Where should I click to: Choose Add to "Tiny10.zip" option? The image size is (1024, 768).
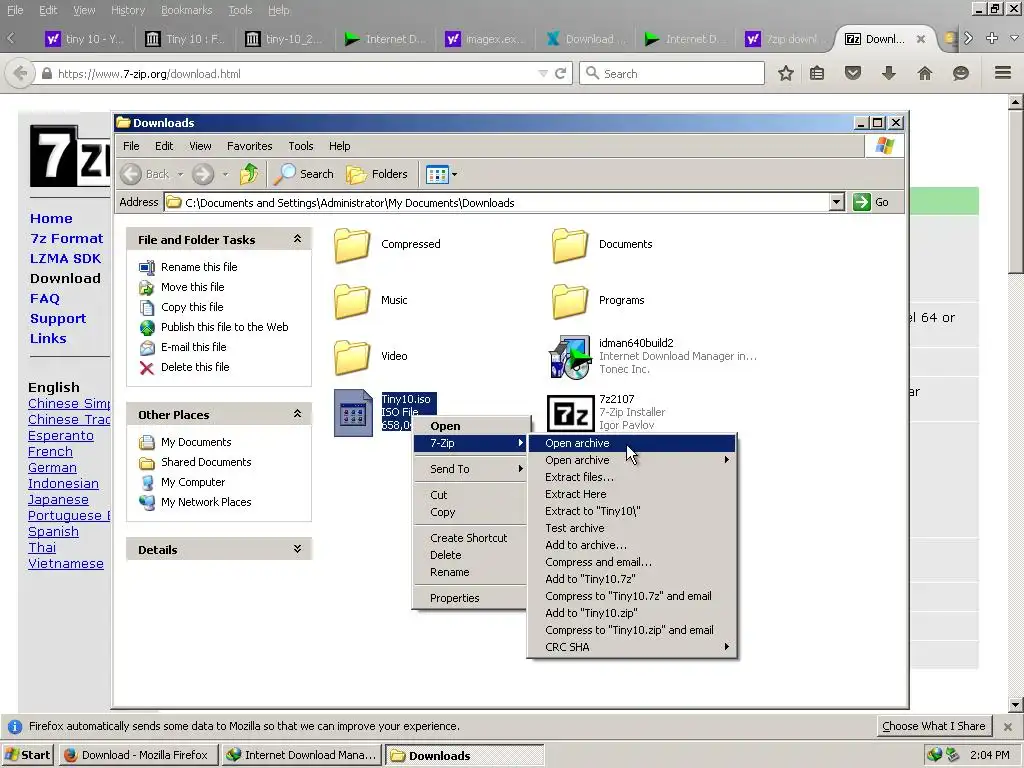coord(632,613)
